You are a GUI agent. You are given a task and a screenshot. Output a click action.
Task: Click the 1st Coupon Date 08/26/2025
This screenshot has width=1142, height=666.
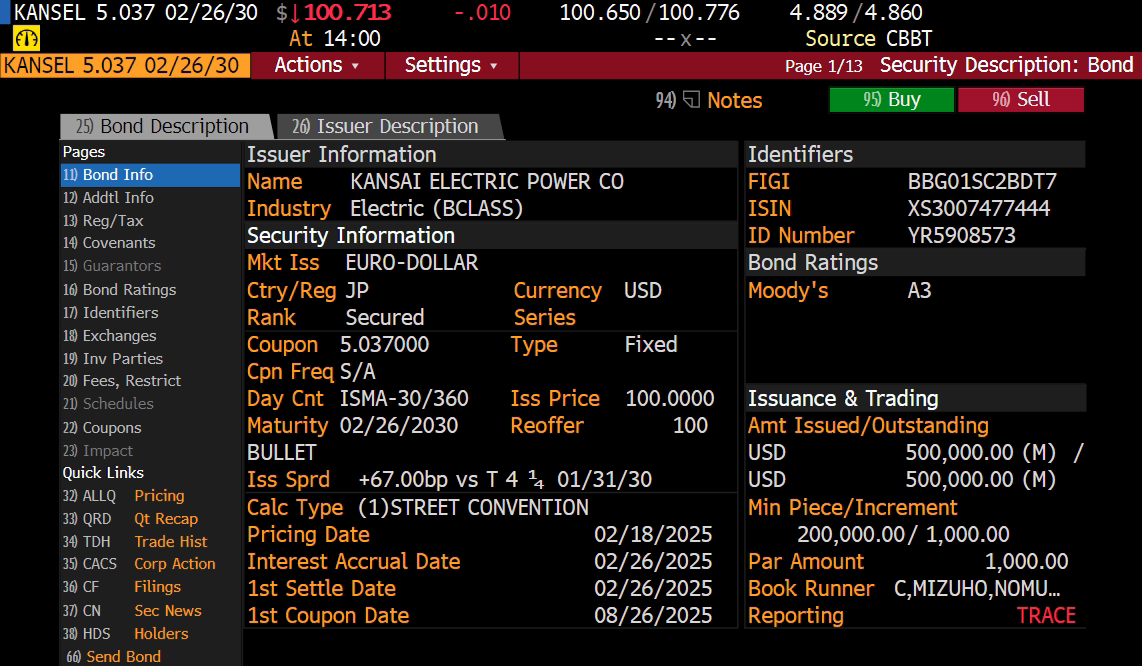653,616
